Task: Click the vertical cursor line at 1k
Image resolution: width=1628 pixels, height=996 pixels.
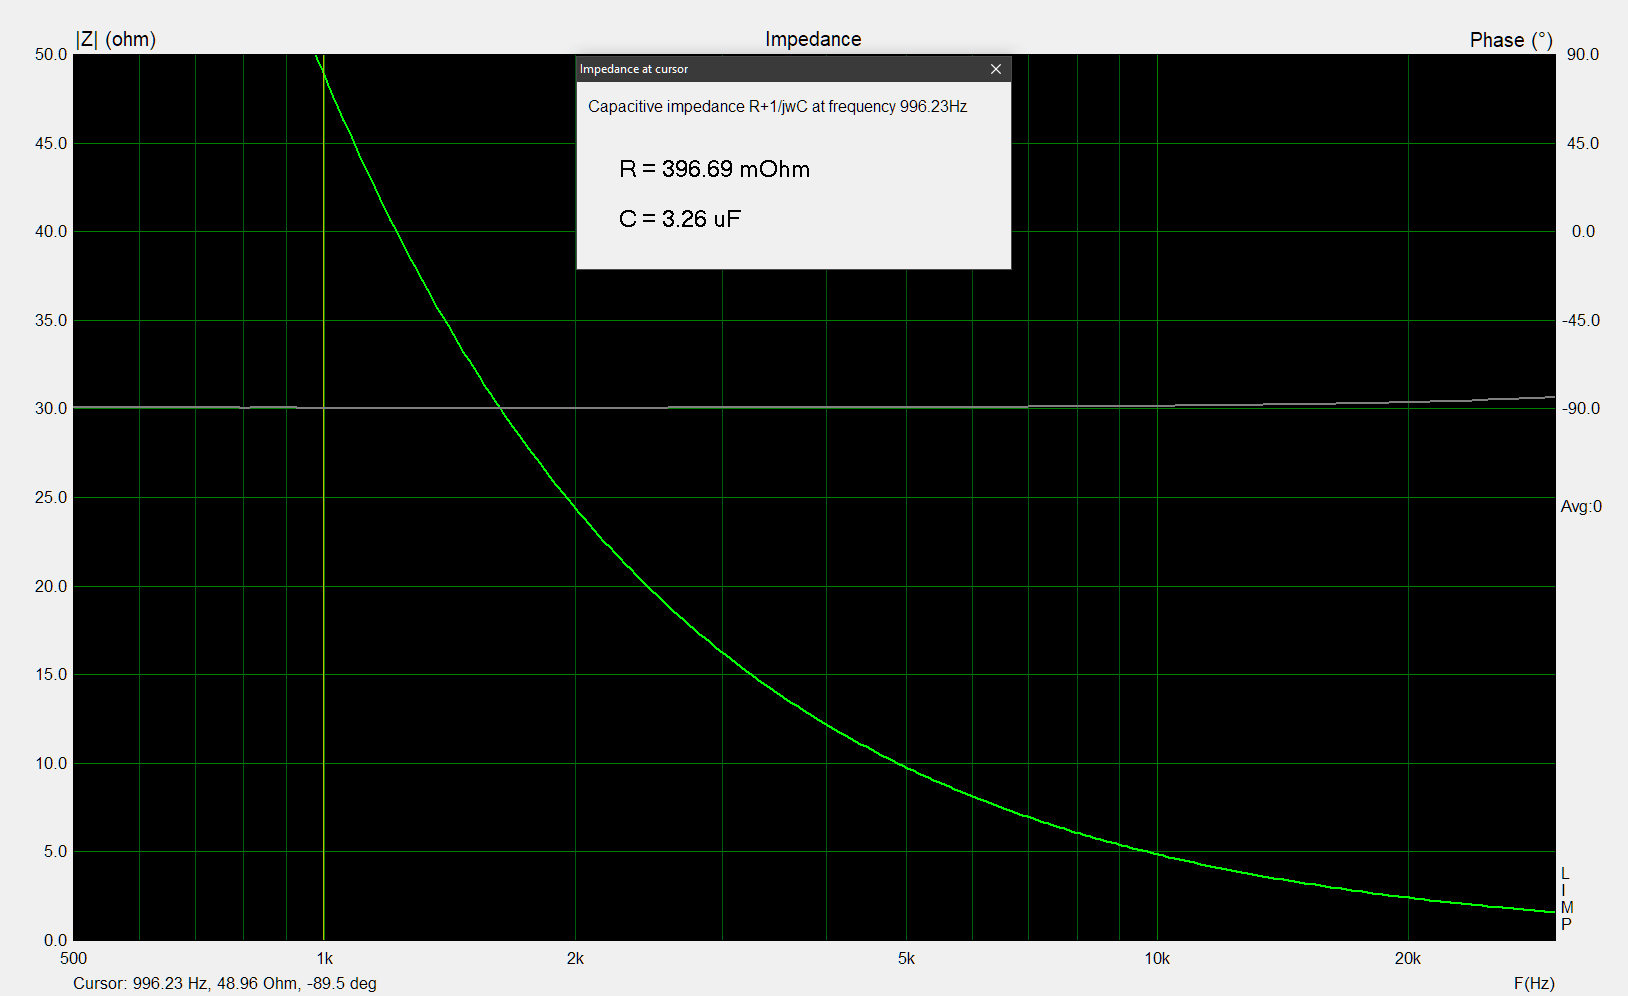Action: coord(323,600)
